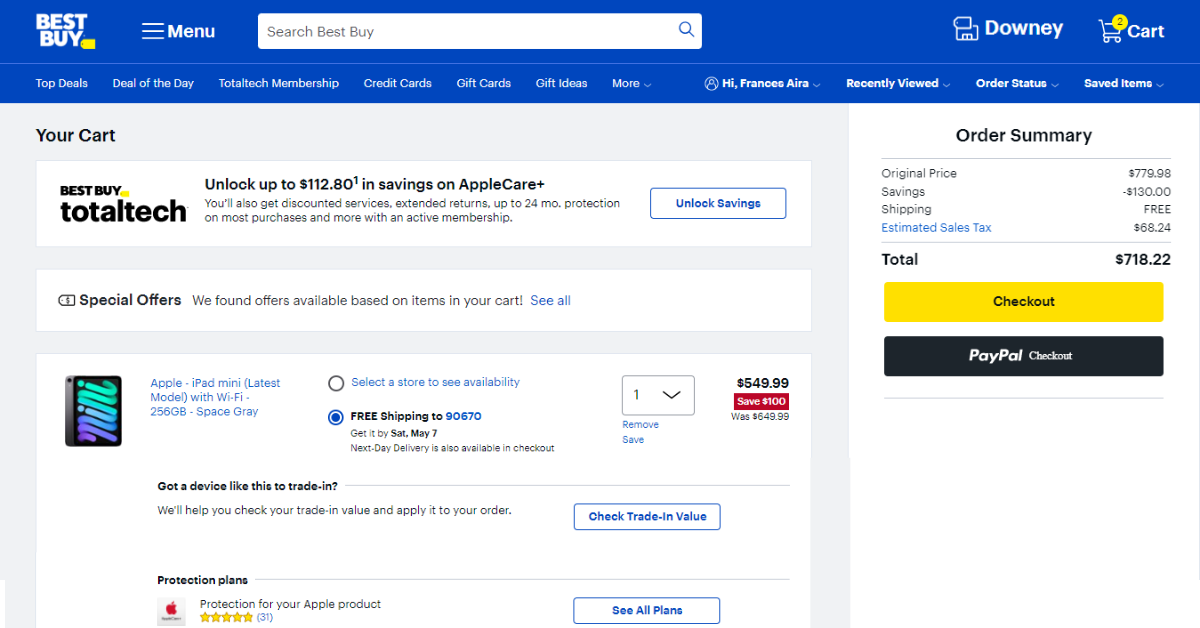Go to Top Deals
Viewport: 1200px width, 628px height.
point(61,83)
